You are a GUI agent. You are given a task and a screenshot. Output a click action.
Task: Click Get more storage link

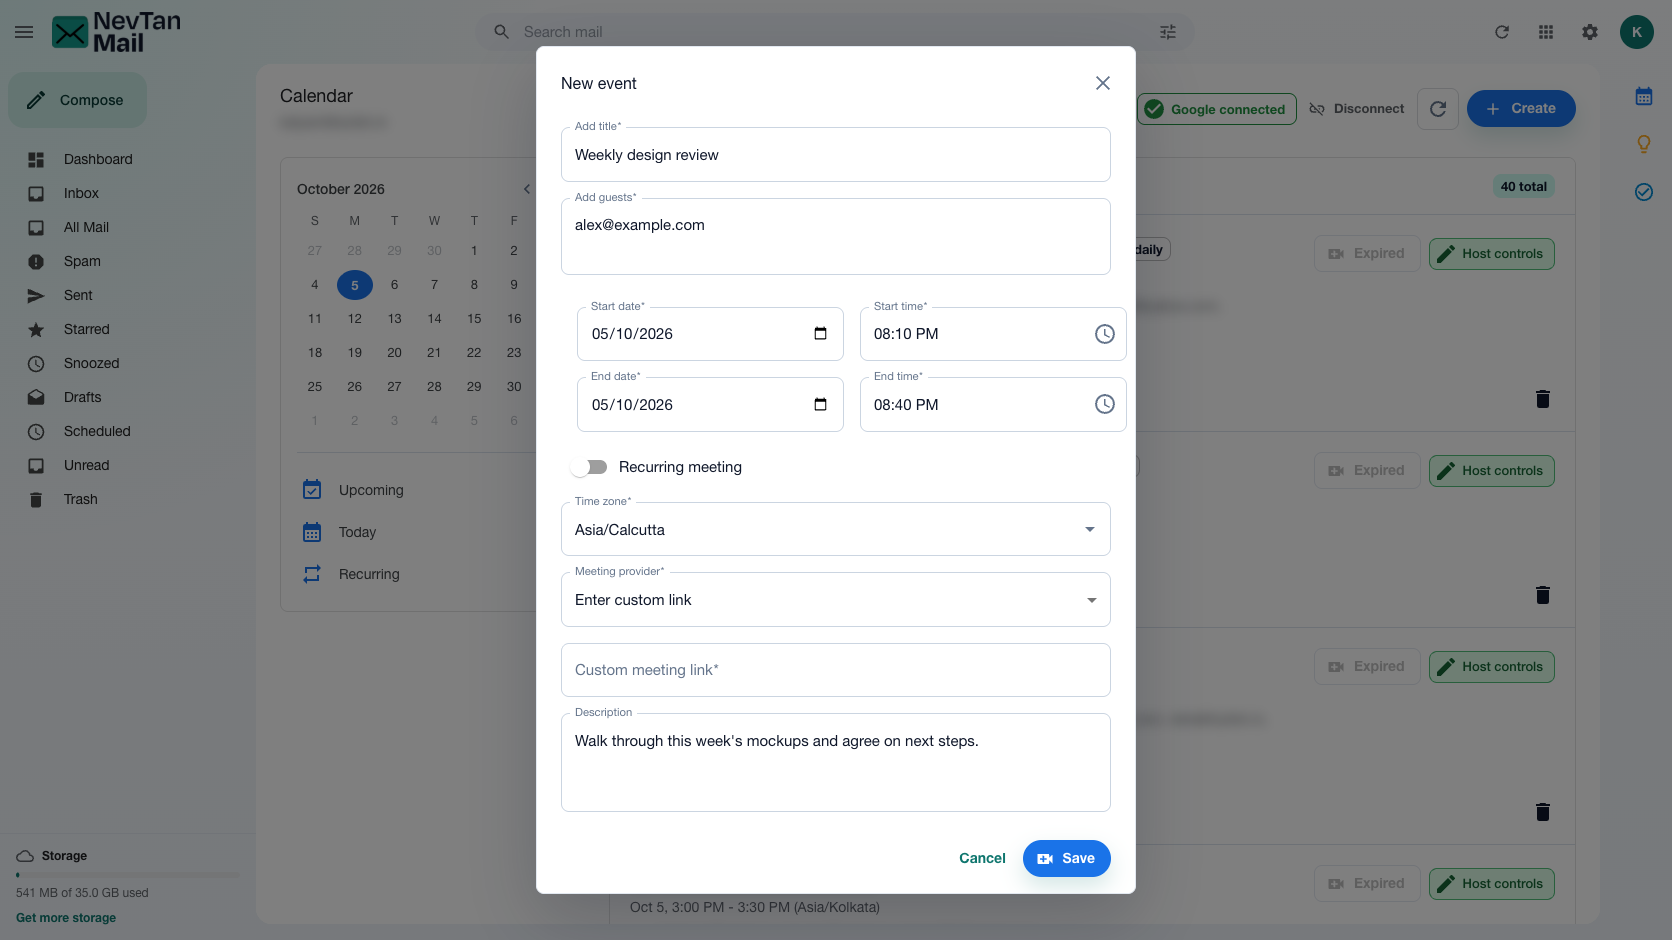click(x=66, y=918)
